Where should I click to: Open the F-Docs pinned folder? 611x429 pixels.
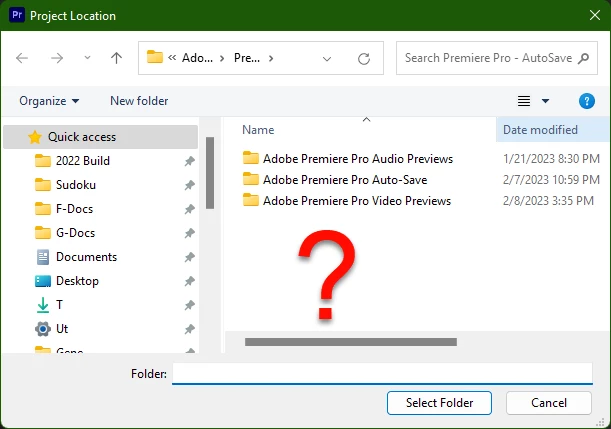click(x=74, y=209)
